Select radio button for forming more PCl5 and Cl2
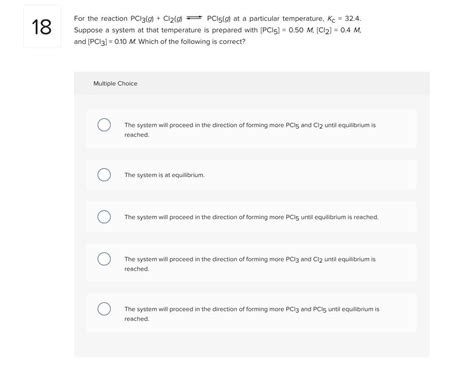 point(104,125)
